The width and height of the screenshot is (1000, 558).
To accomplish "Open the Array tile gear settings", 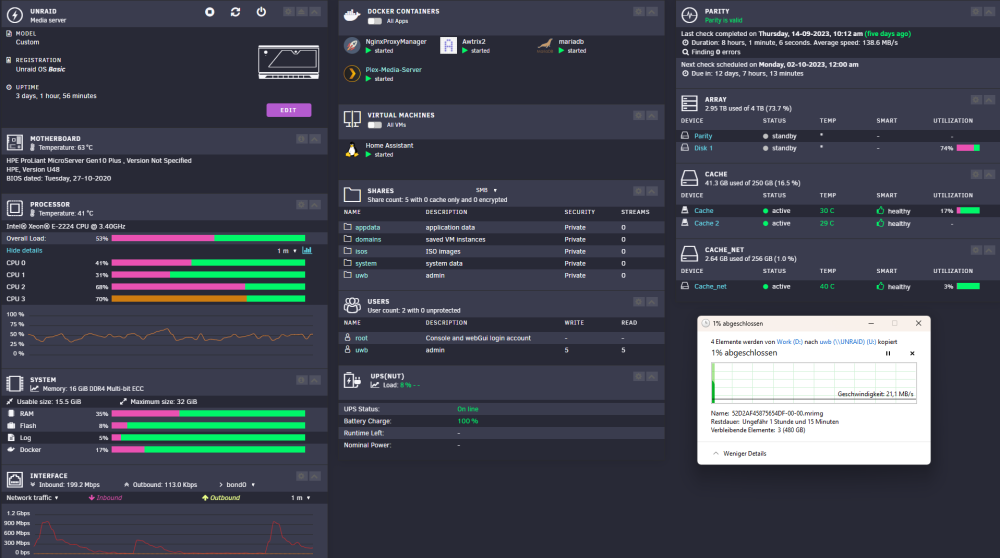I will click(976, 99).
